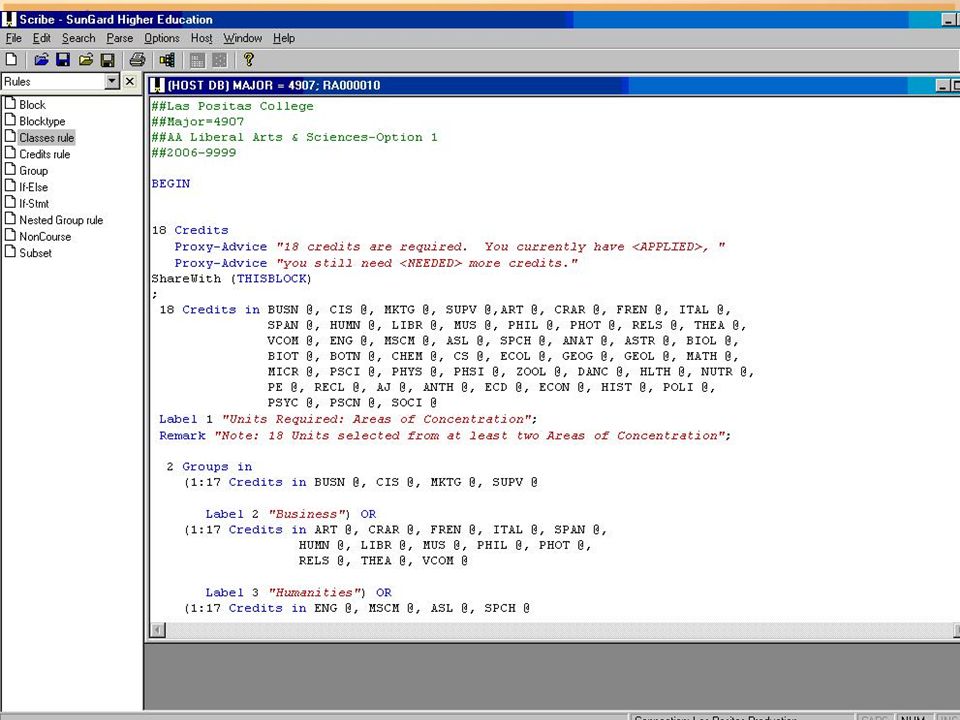Open the Options menu

click(162, 38)
